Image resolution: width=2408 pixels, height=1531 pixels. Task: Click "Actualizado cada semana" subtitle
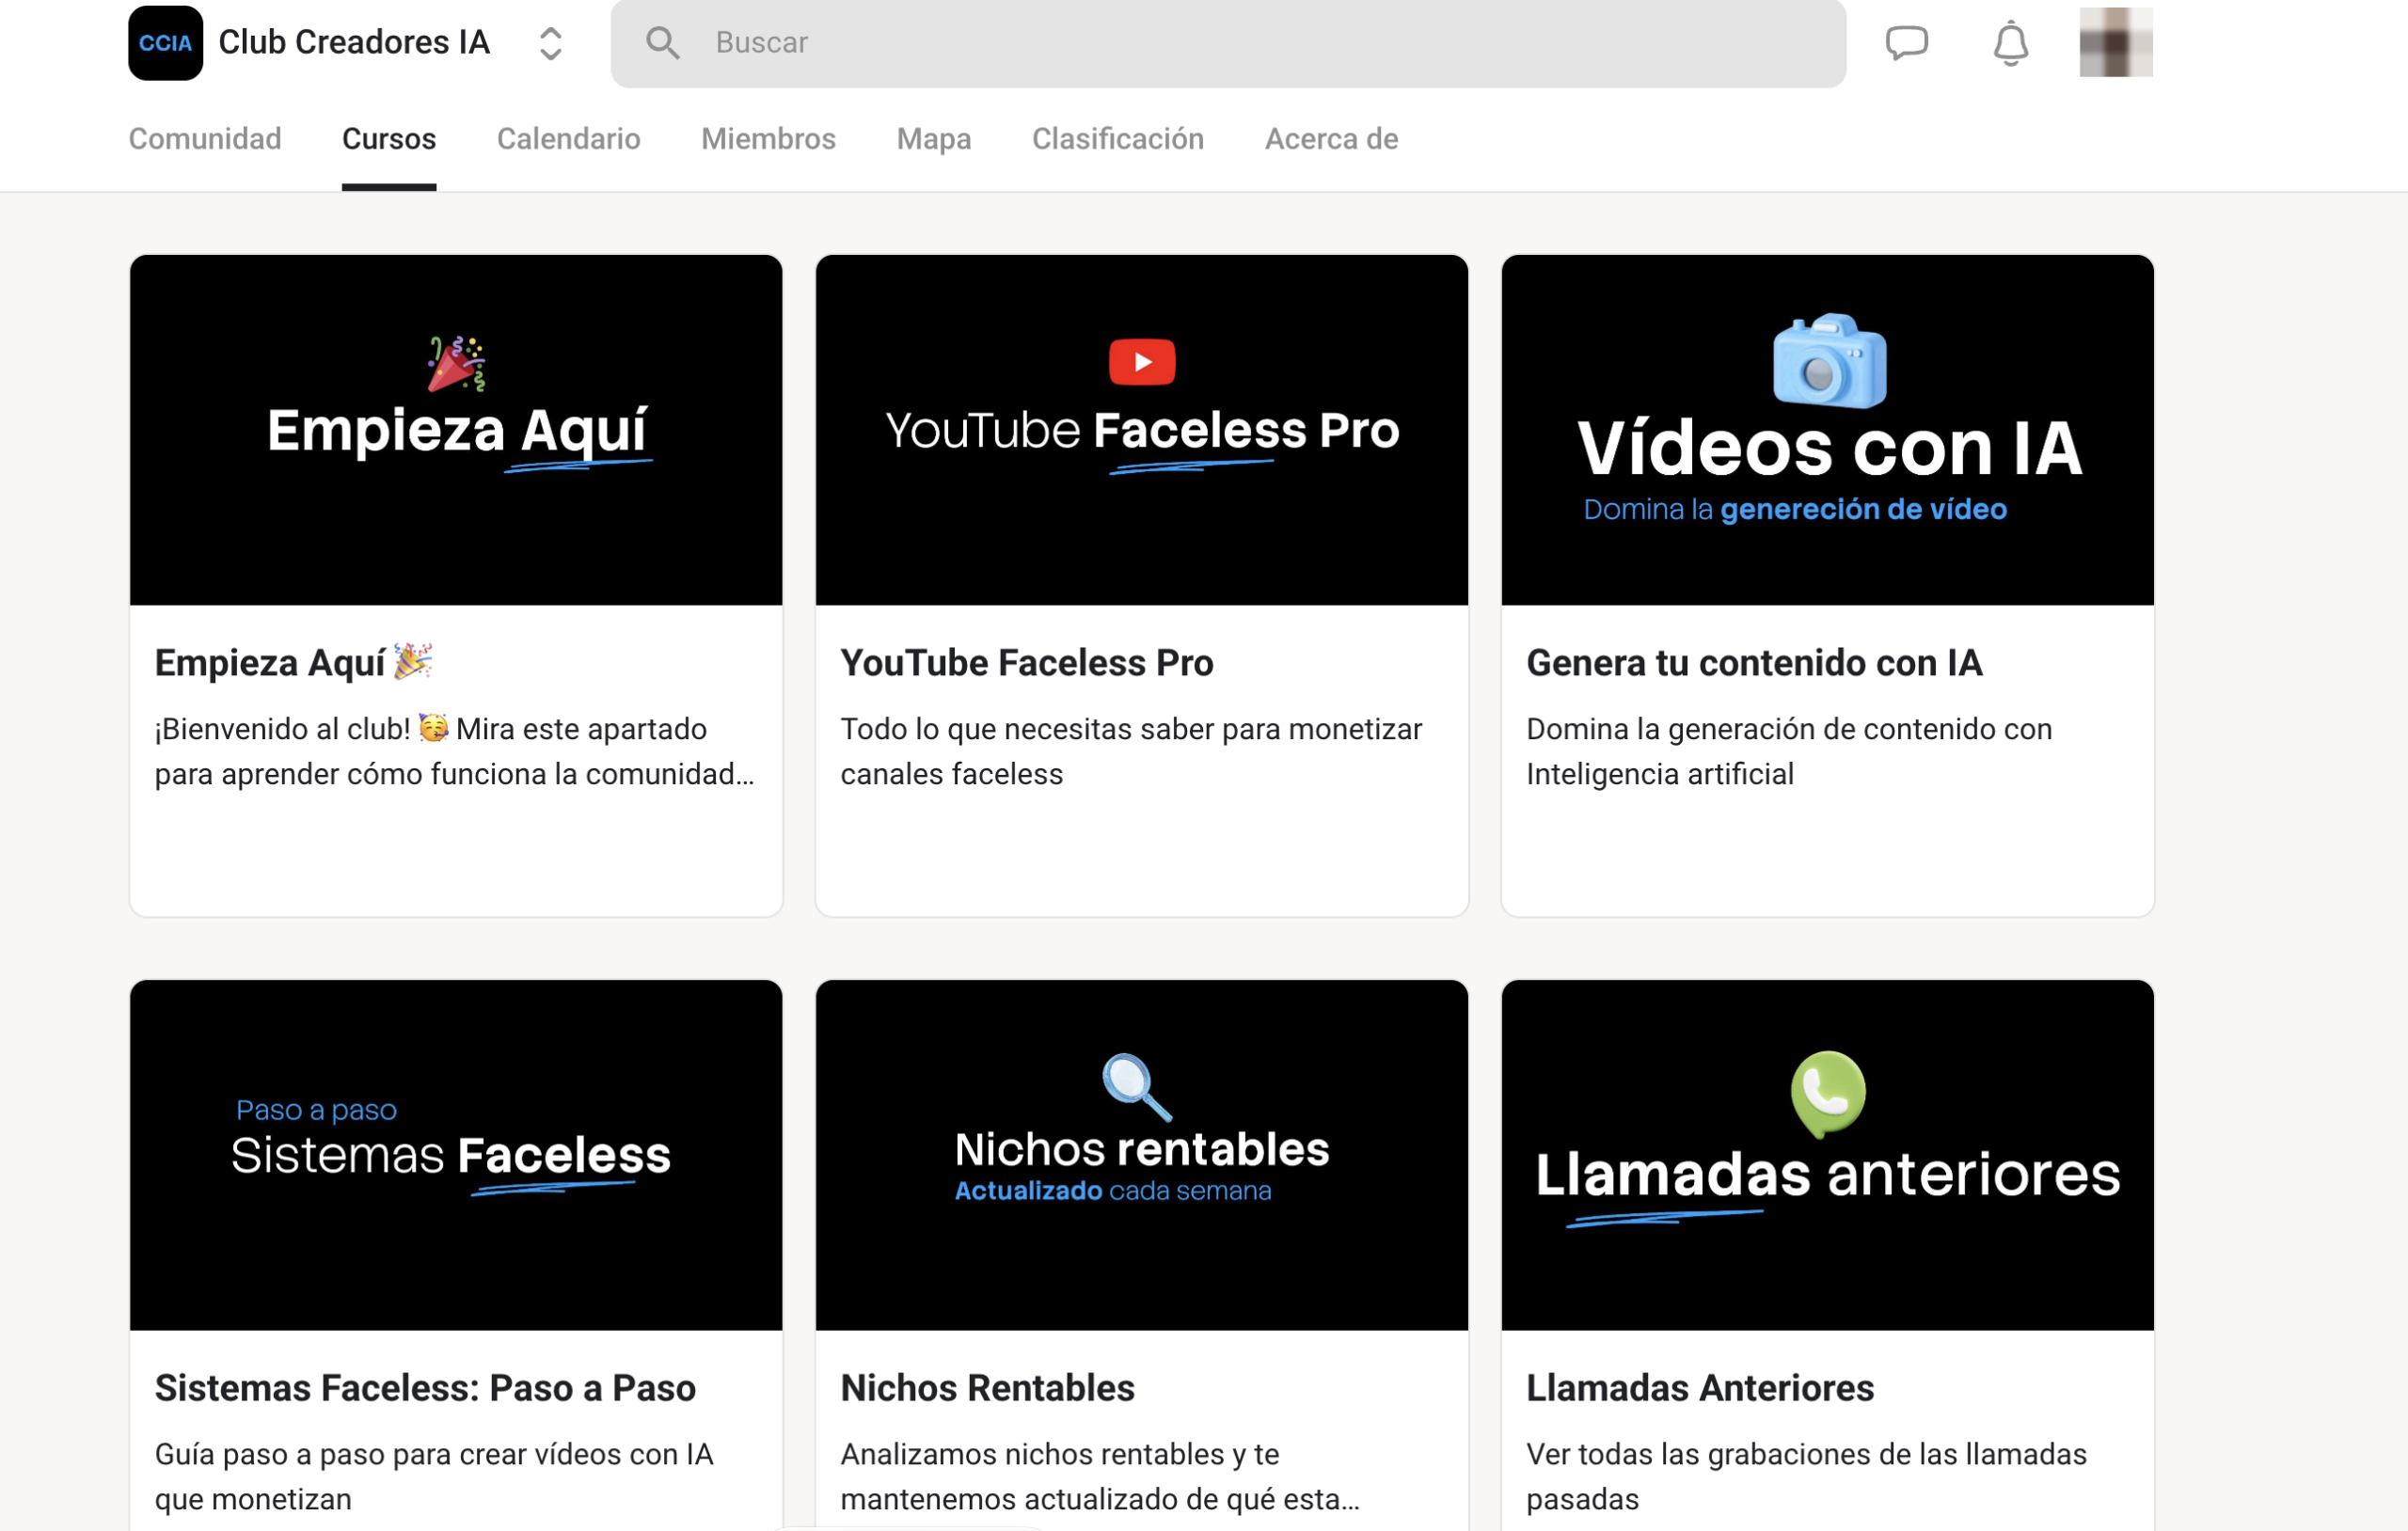(x=1113, y=1191)
